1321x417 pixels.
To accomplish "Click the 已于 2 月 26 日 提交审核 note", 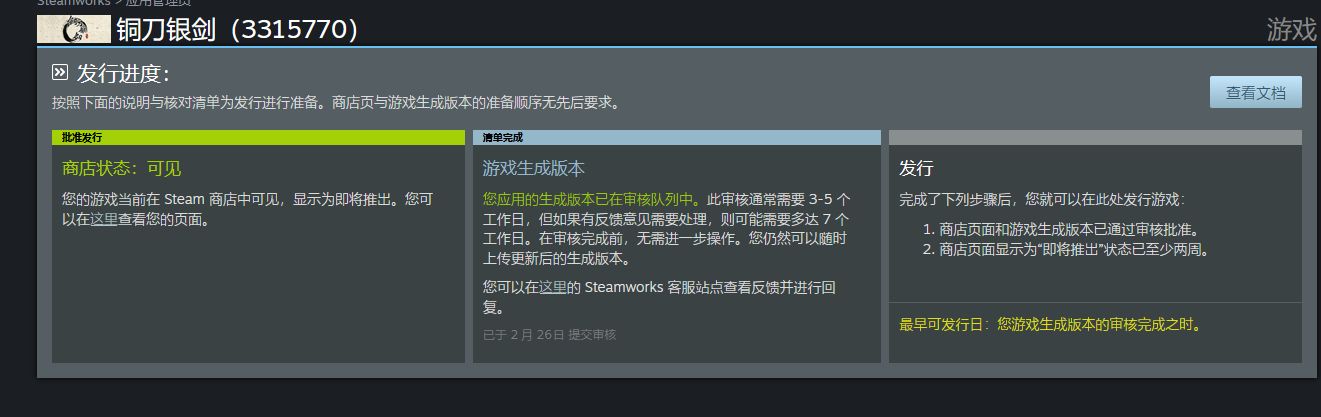I will click(x=550, y=335).
